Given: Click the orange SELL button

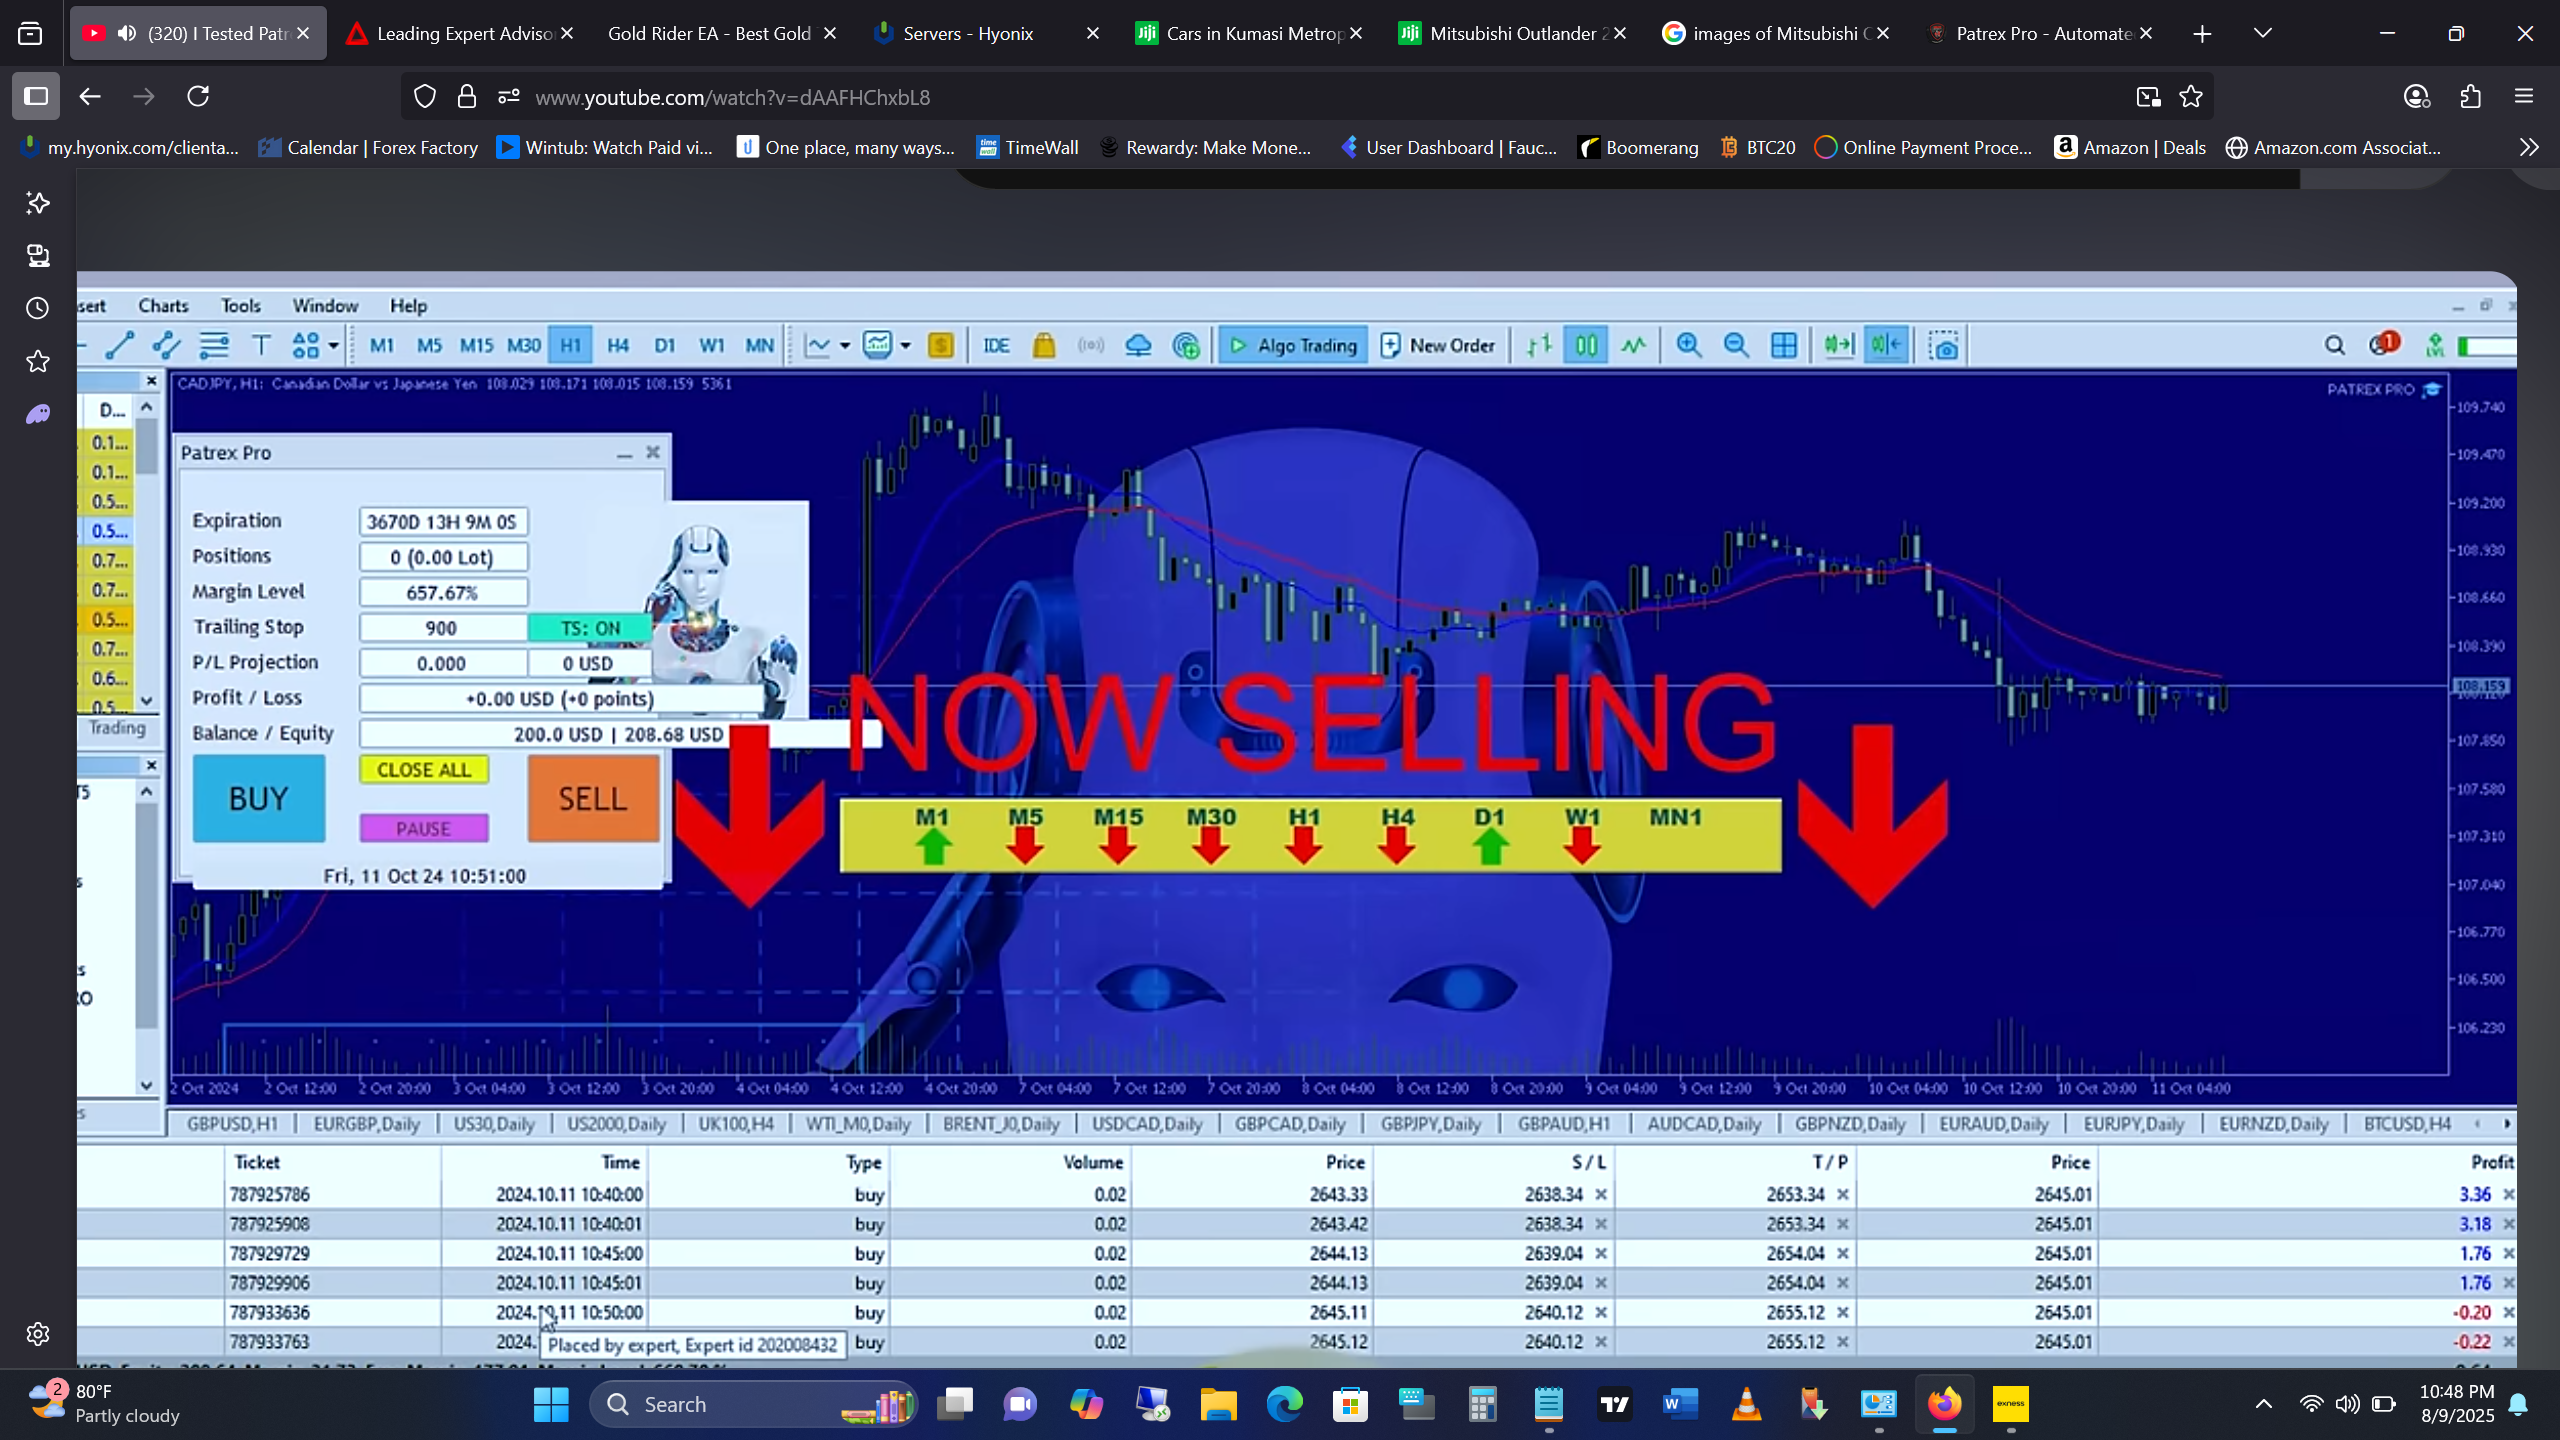Looking at the screenshot, I should pyautogui.click(x=593, y=798).
